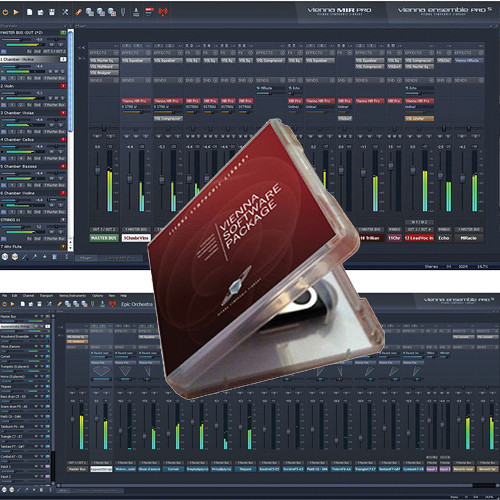This screenshot has width=500, height=500.
Task: Expand mixer using the >> arrows in top window
Action: [81, 59]
